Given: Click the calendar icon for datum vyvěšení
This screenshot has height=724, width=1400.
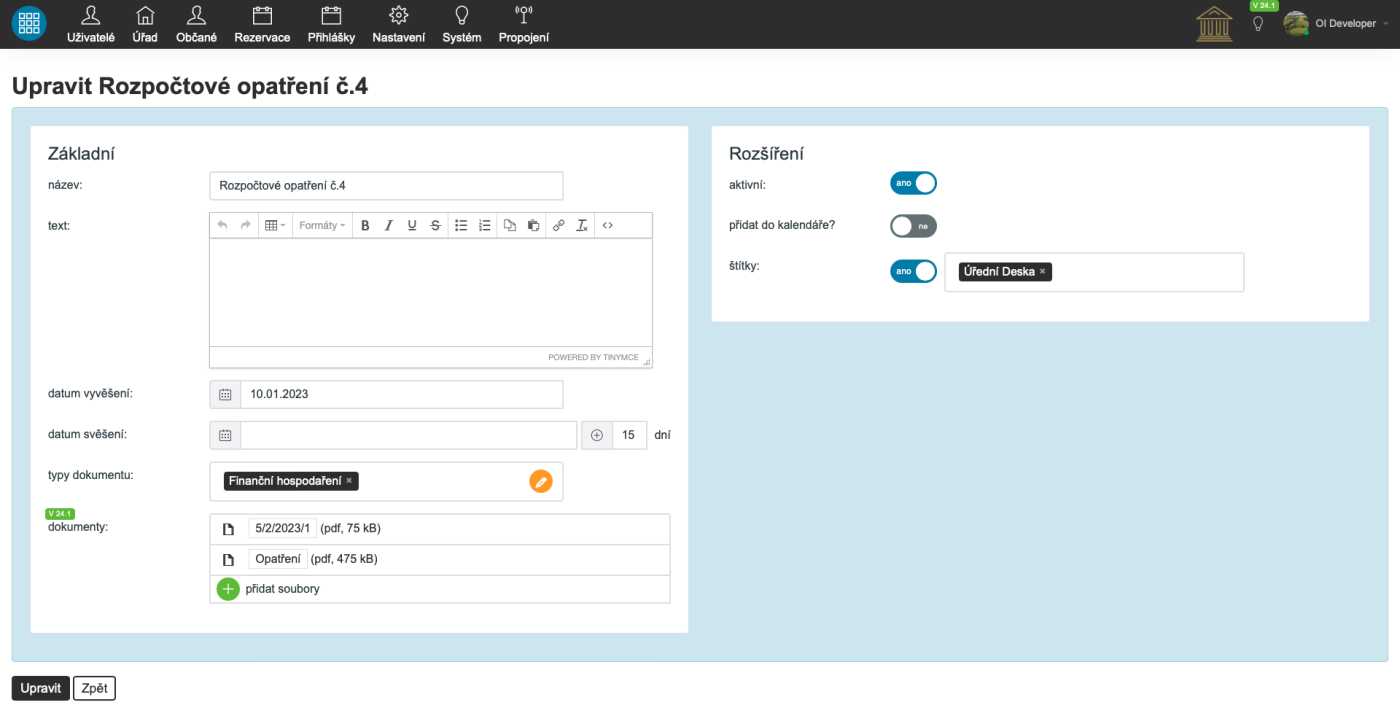Looking at the screenshot, I should (x=225, y=394).
